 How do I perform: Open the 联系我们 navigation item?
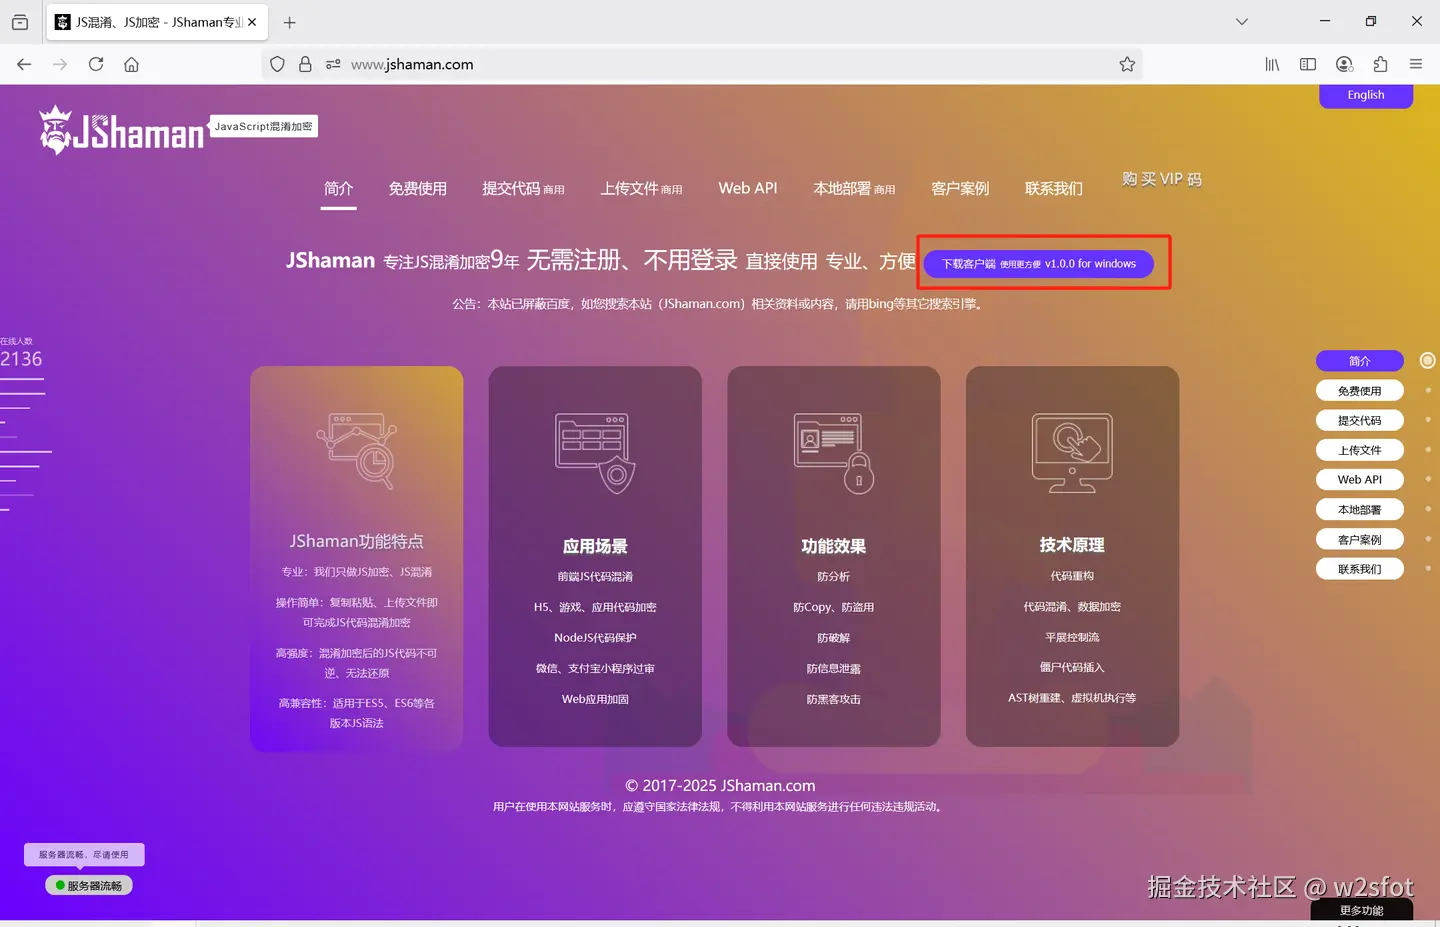pos(1054,188)
